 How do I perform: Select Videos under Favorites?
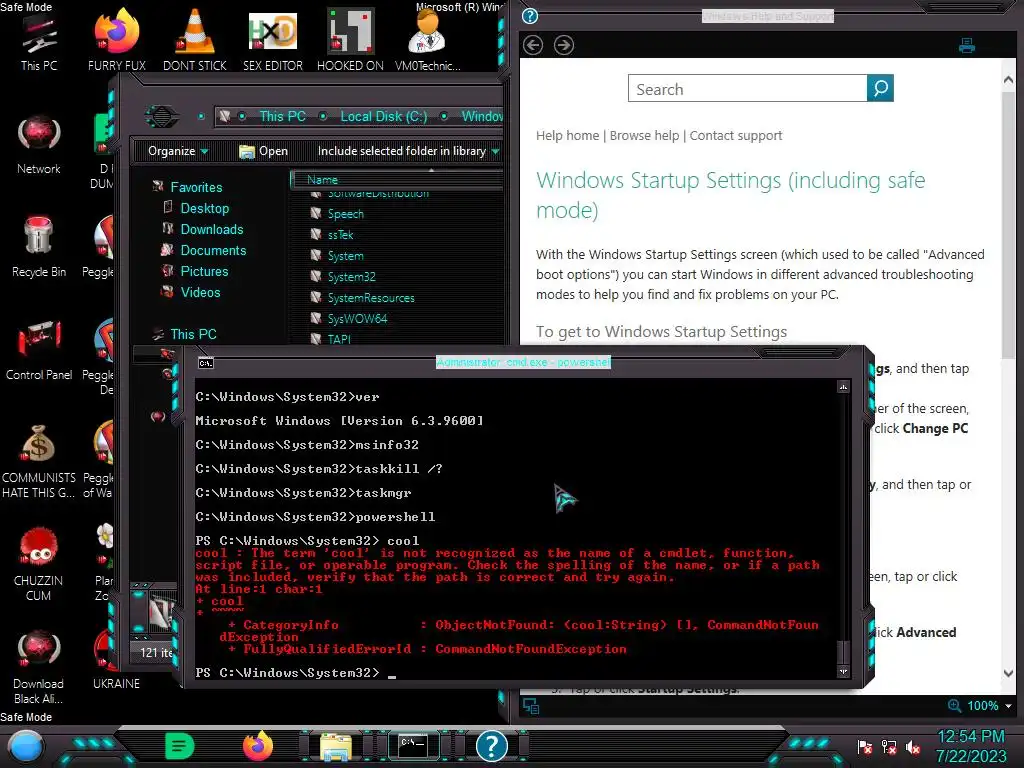pyautogui.click(x=200, y=292)
